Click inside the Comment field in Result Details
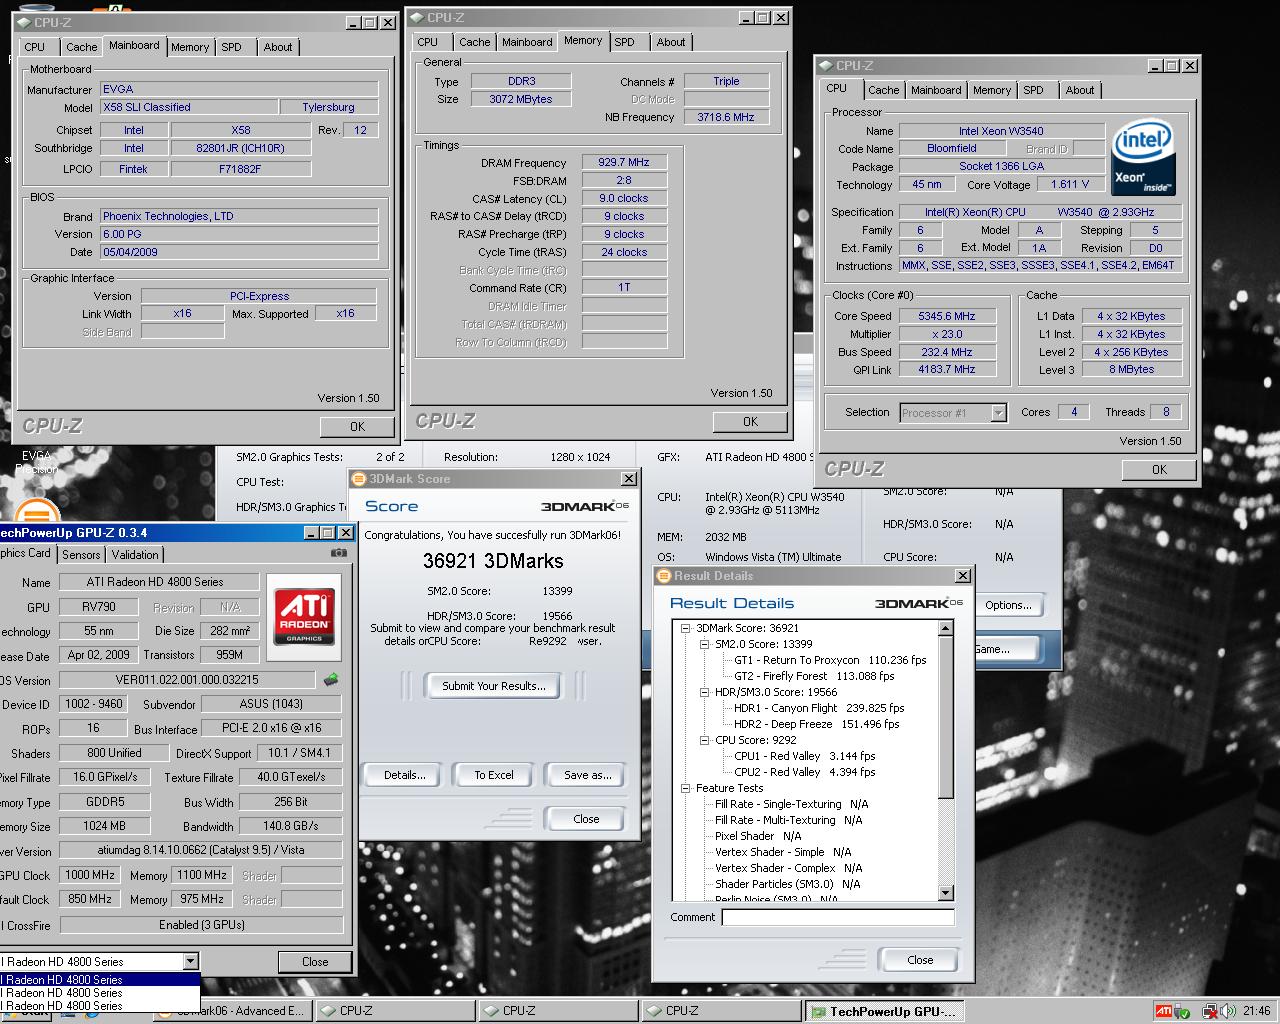The width and height of the screenshot is (1280, 1024). pyautogui.click(x=838, y=917)
